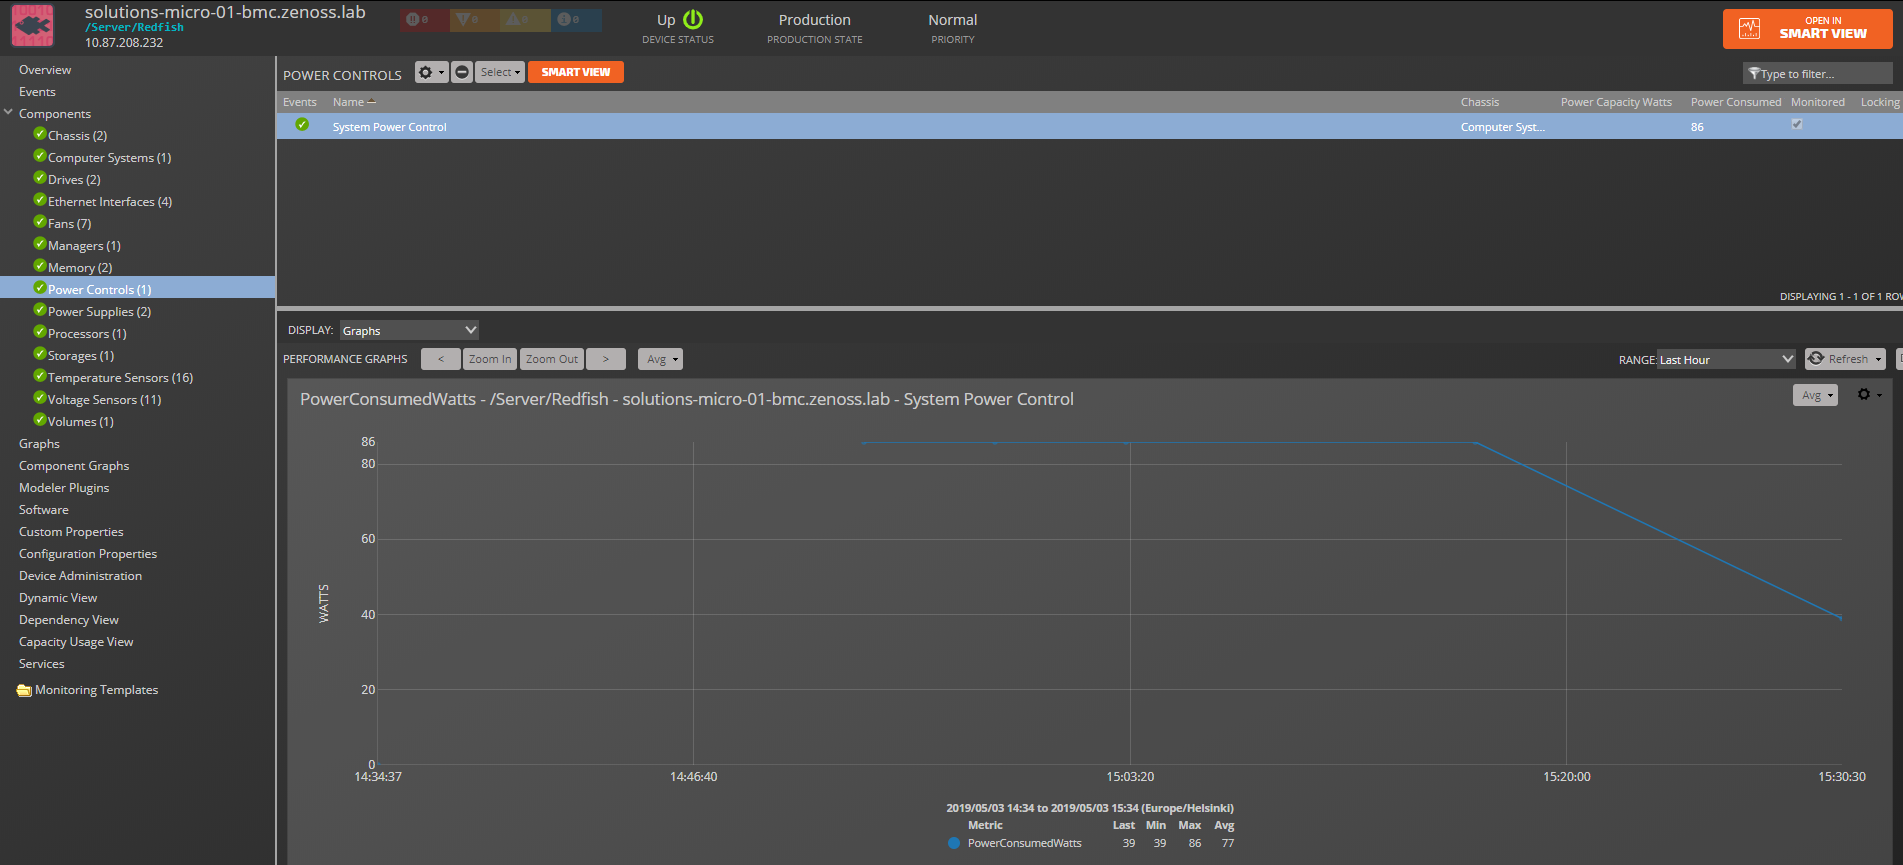Viewport: 1903px width, 865px height.
Task: Click the Computer Syst... chassis cell
Action: pyautogui.click(x=1502, y=127)
